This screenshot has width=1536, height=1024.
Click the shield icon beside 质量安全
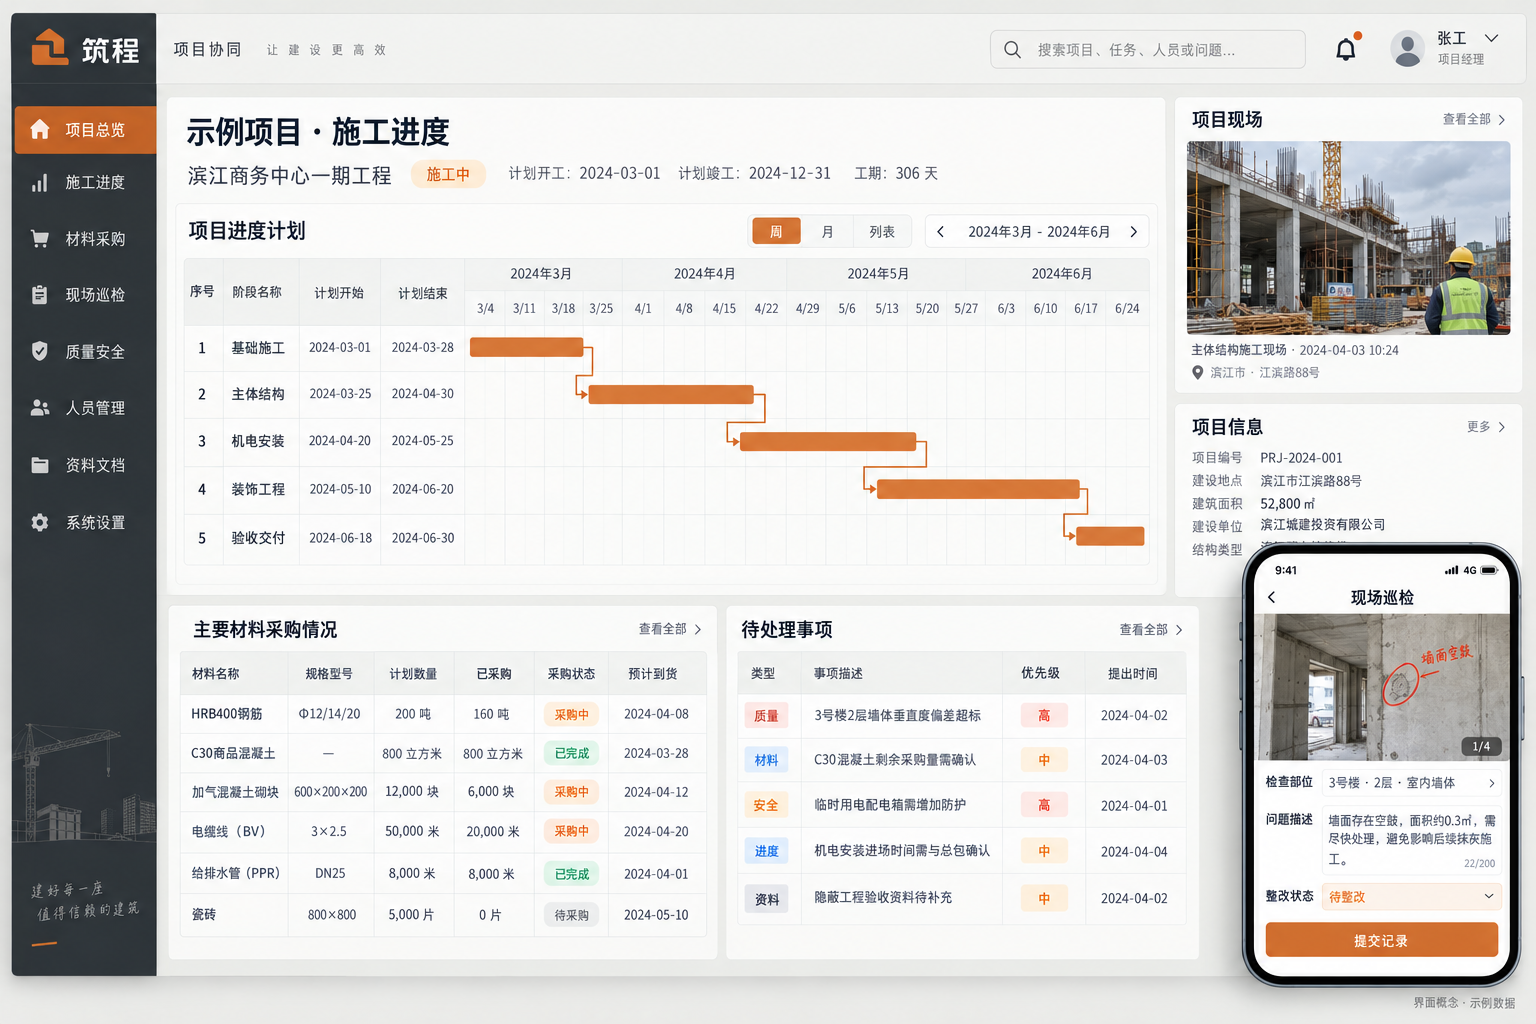(40, 351)
